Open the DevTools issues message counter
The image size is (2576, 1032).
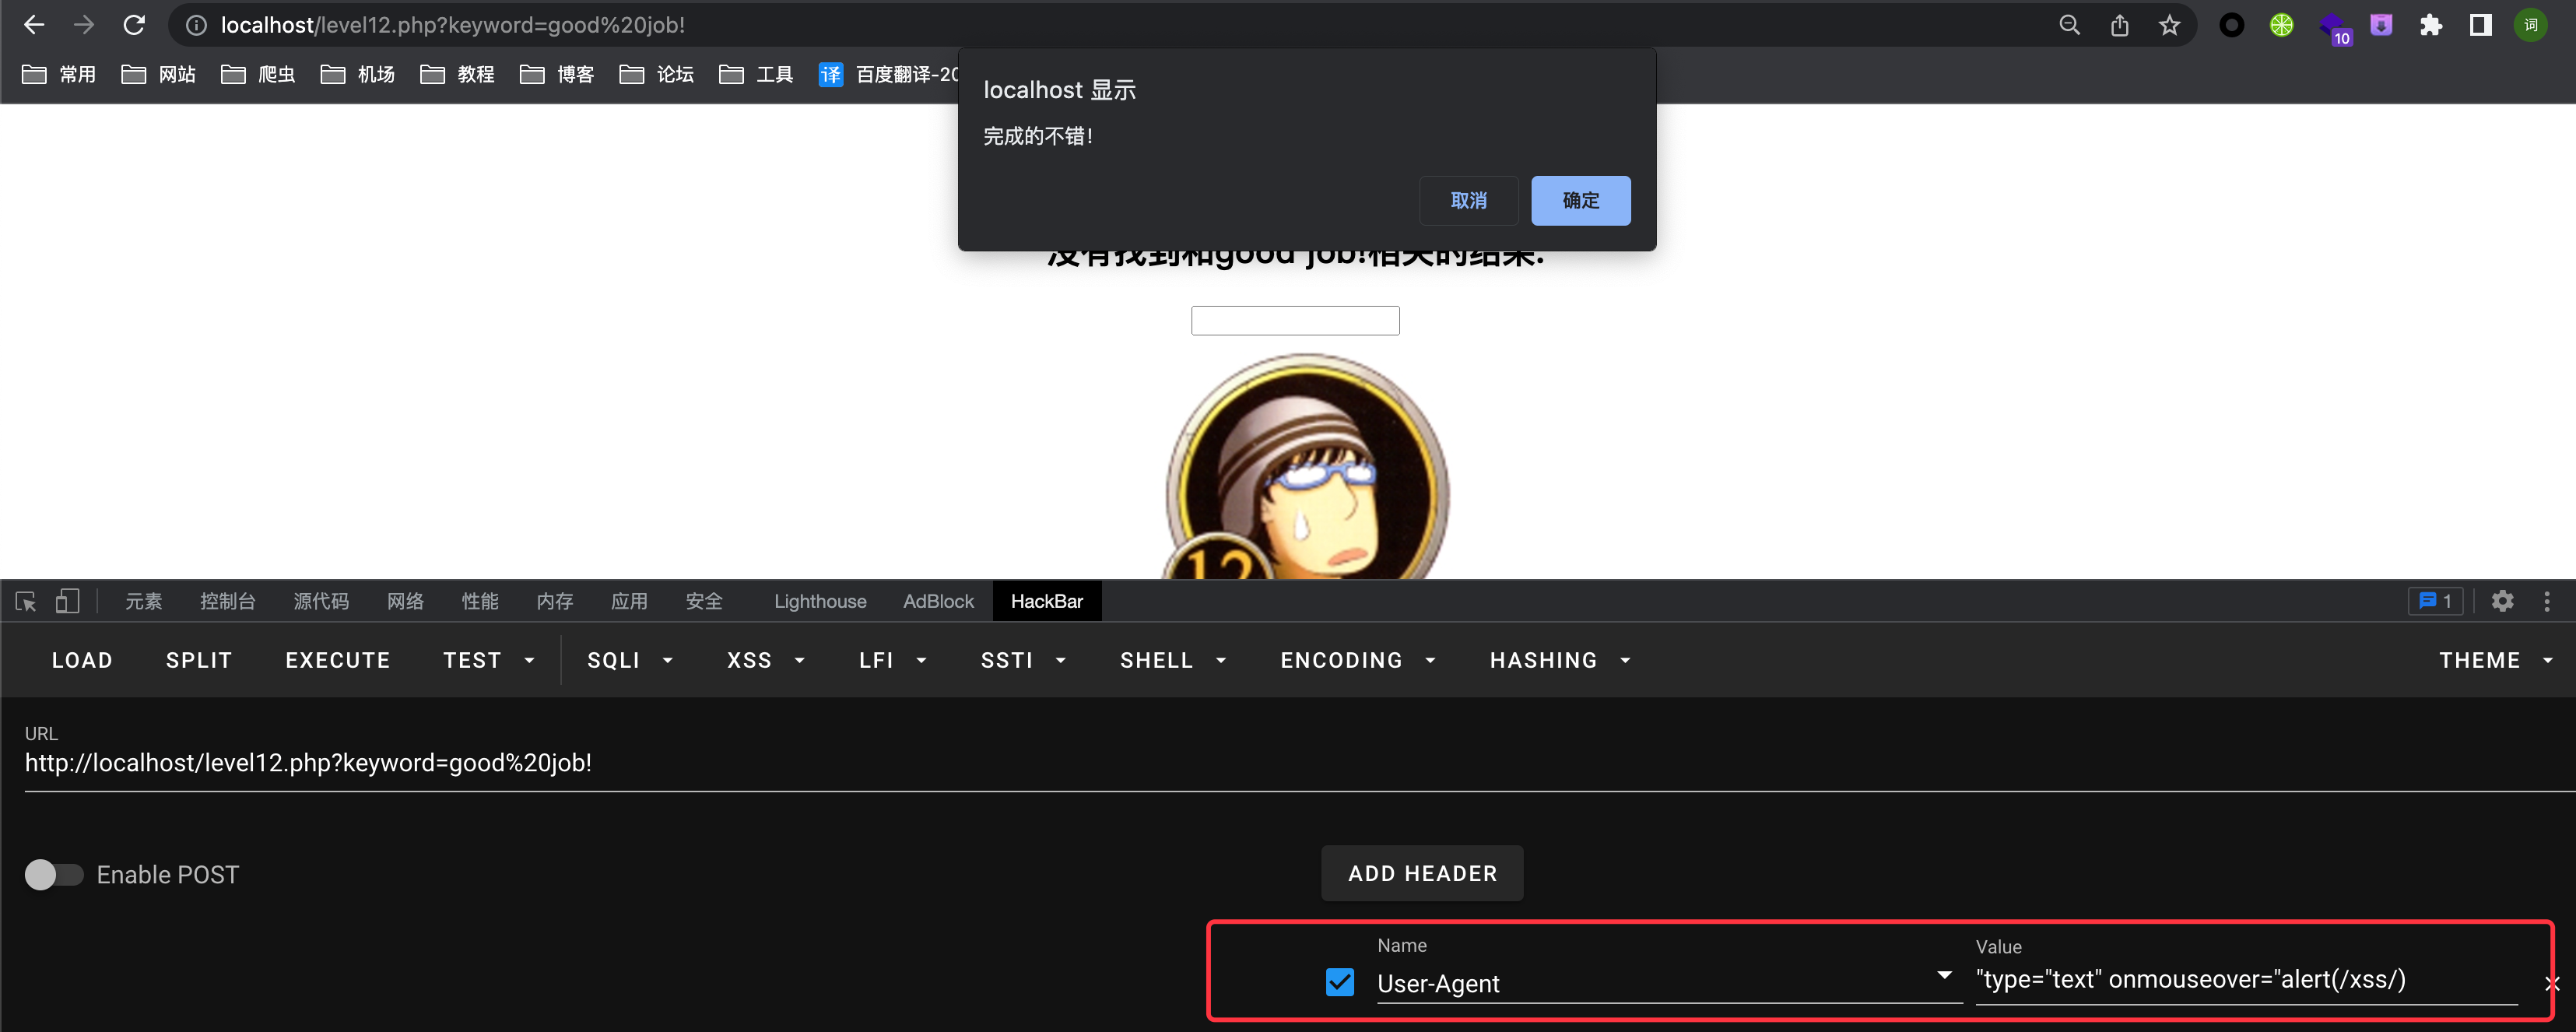2434,601
